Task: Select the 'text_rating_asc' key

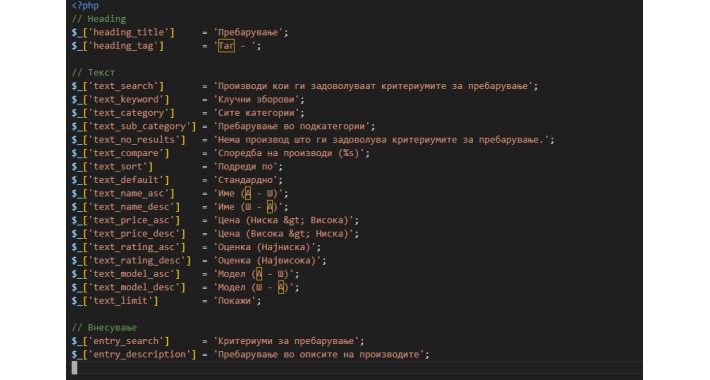Action: tap(134, 247)
